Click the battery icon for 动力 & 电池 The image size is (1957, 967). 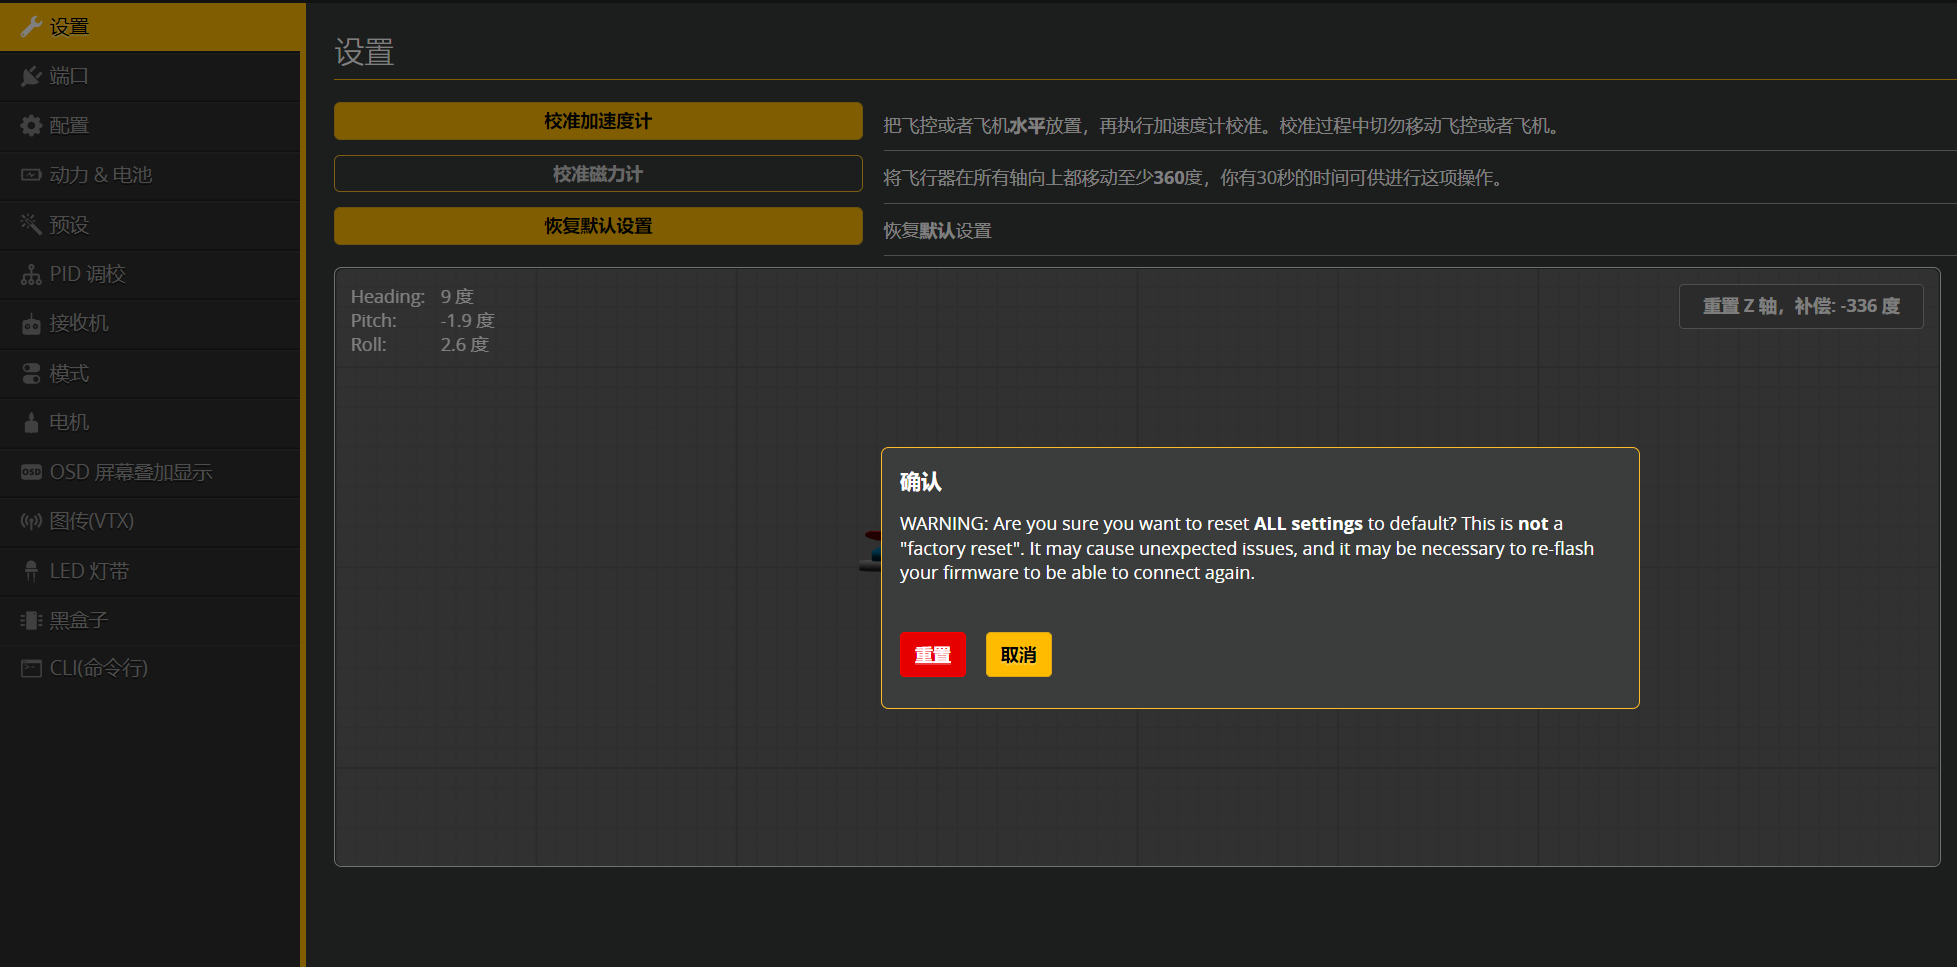[x=31, y=175]
